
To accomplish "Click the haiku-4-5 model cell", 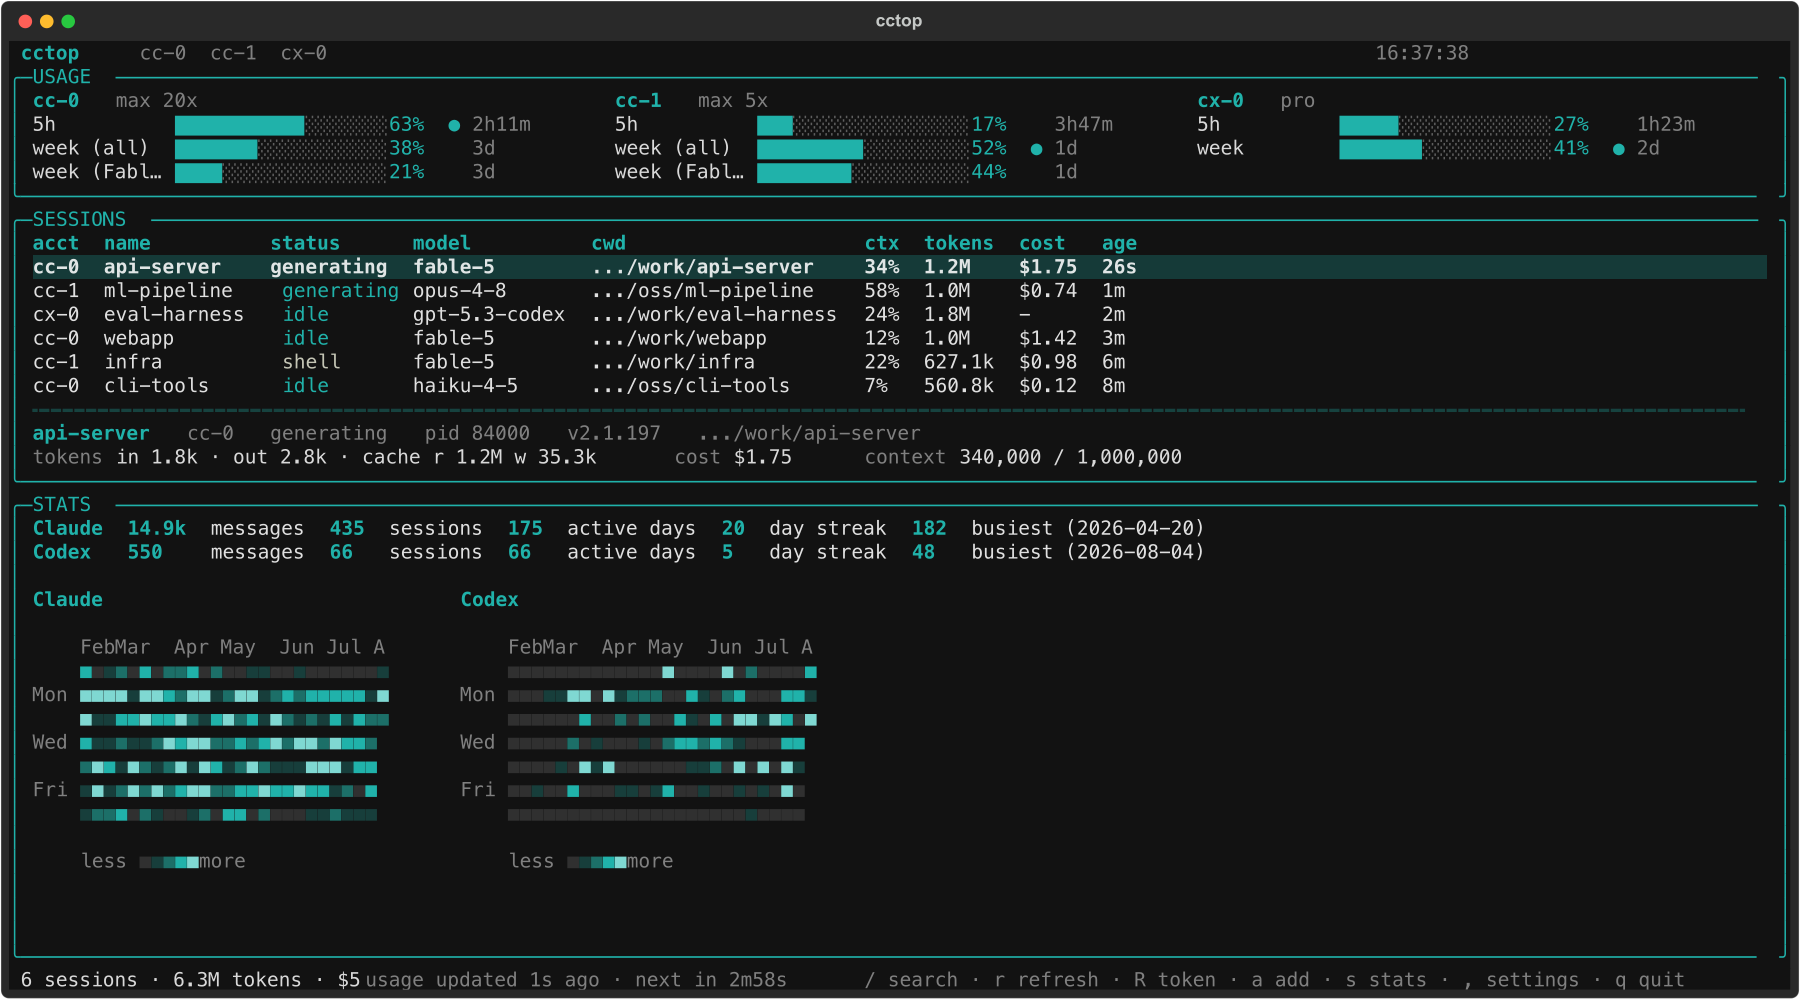I will click(466, 386).
